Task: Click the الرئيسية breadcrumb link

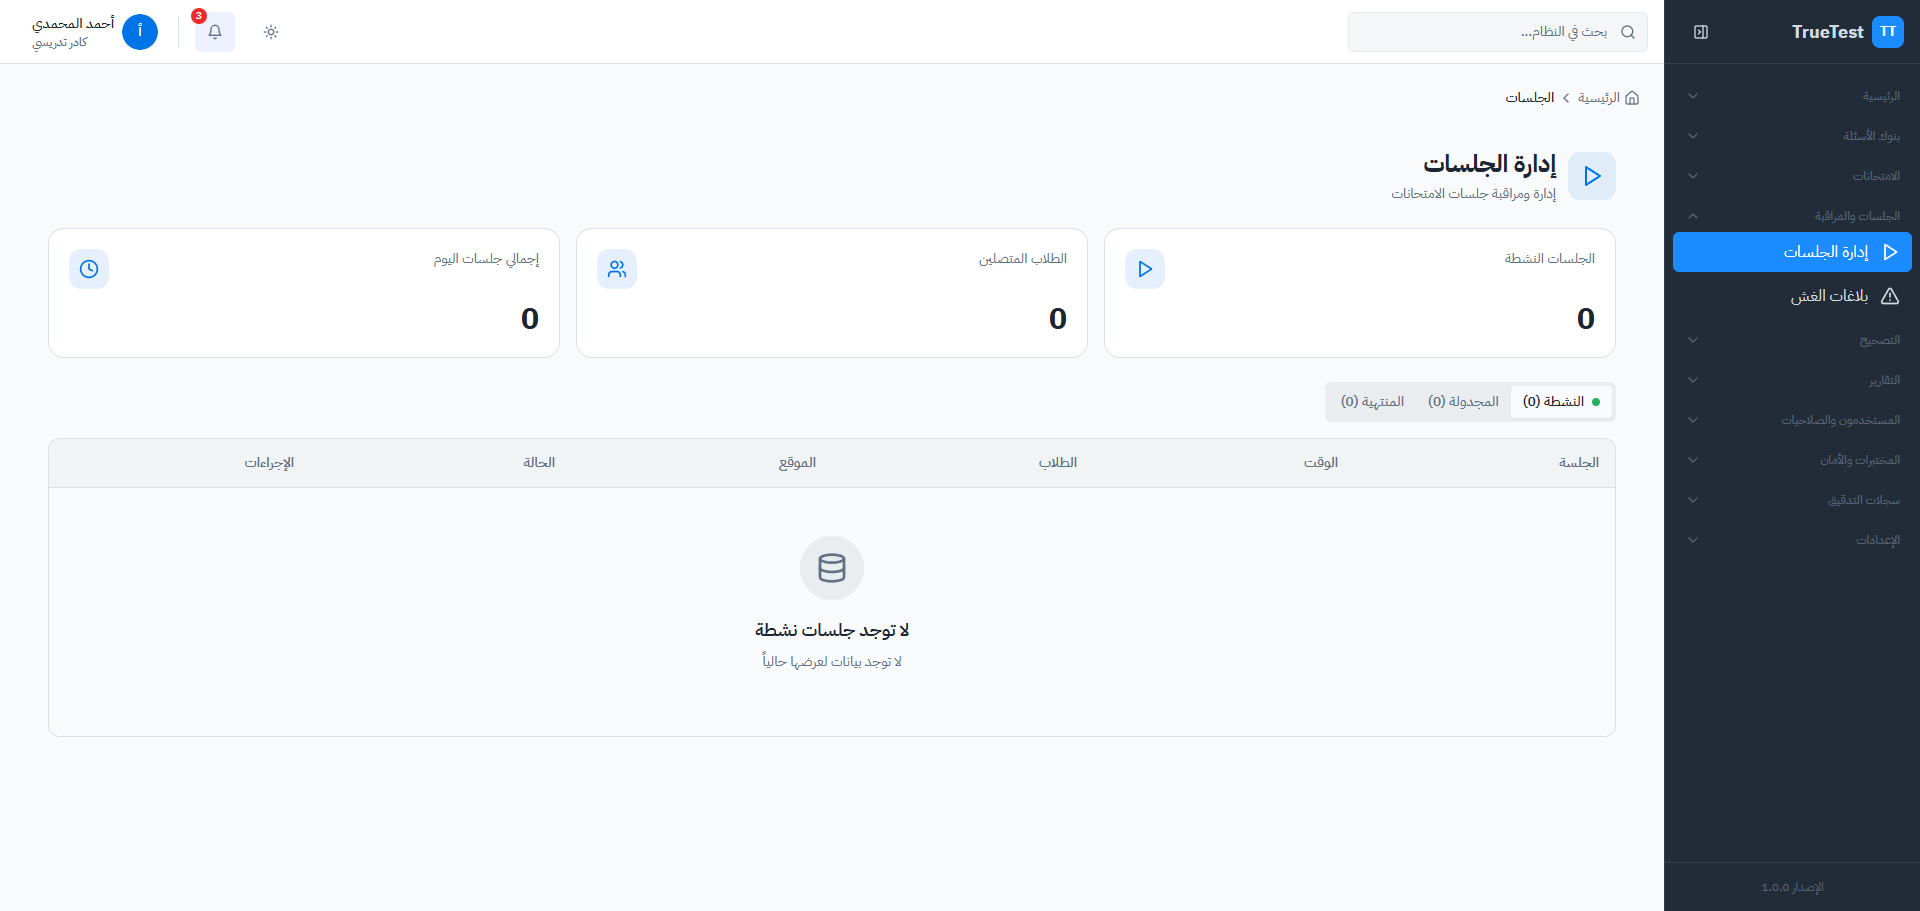Action: (x=1598, y=98)
